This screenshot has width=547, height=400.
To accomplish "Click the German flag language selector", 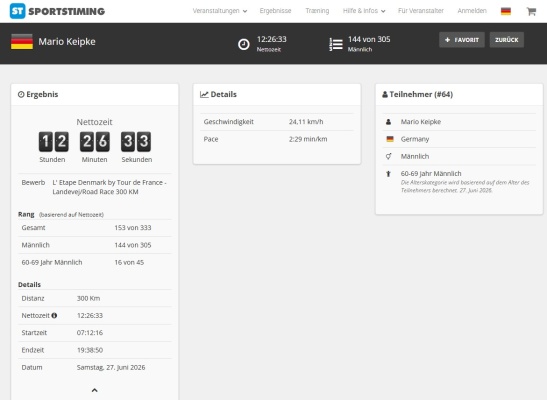I will 505,11.
